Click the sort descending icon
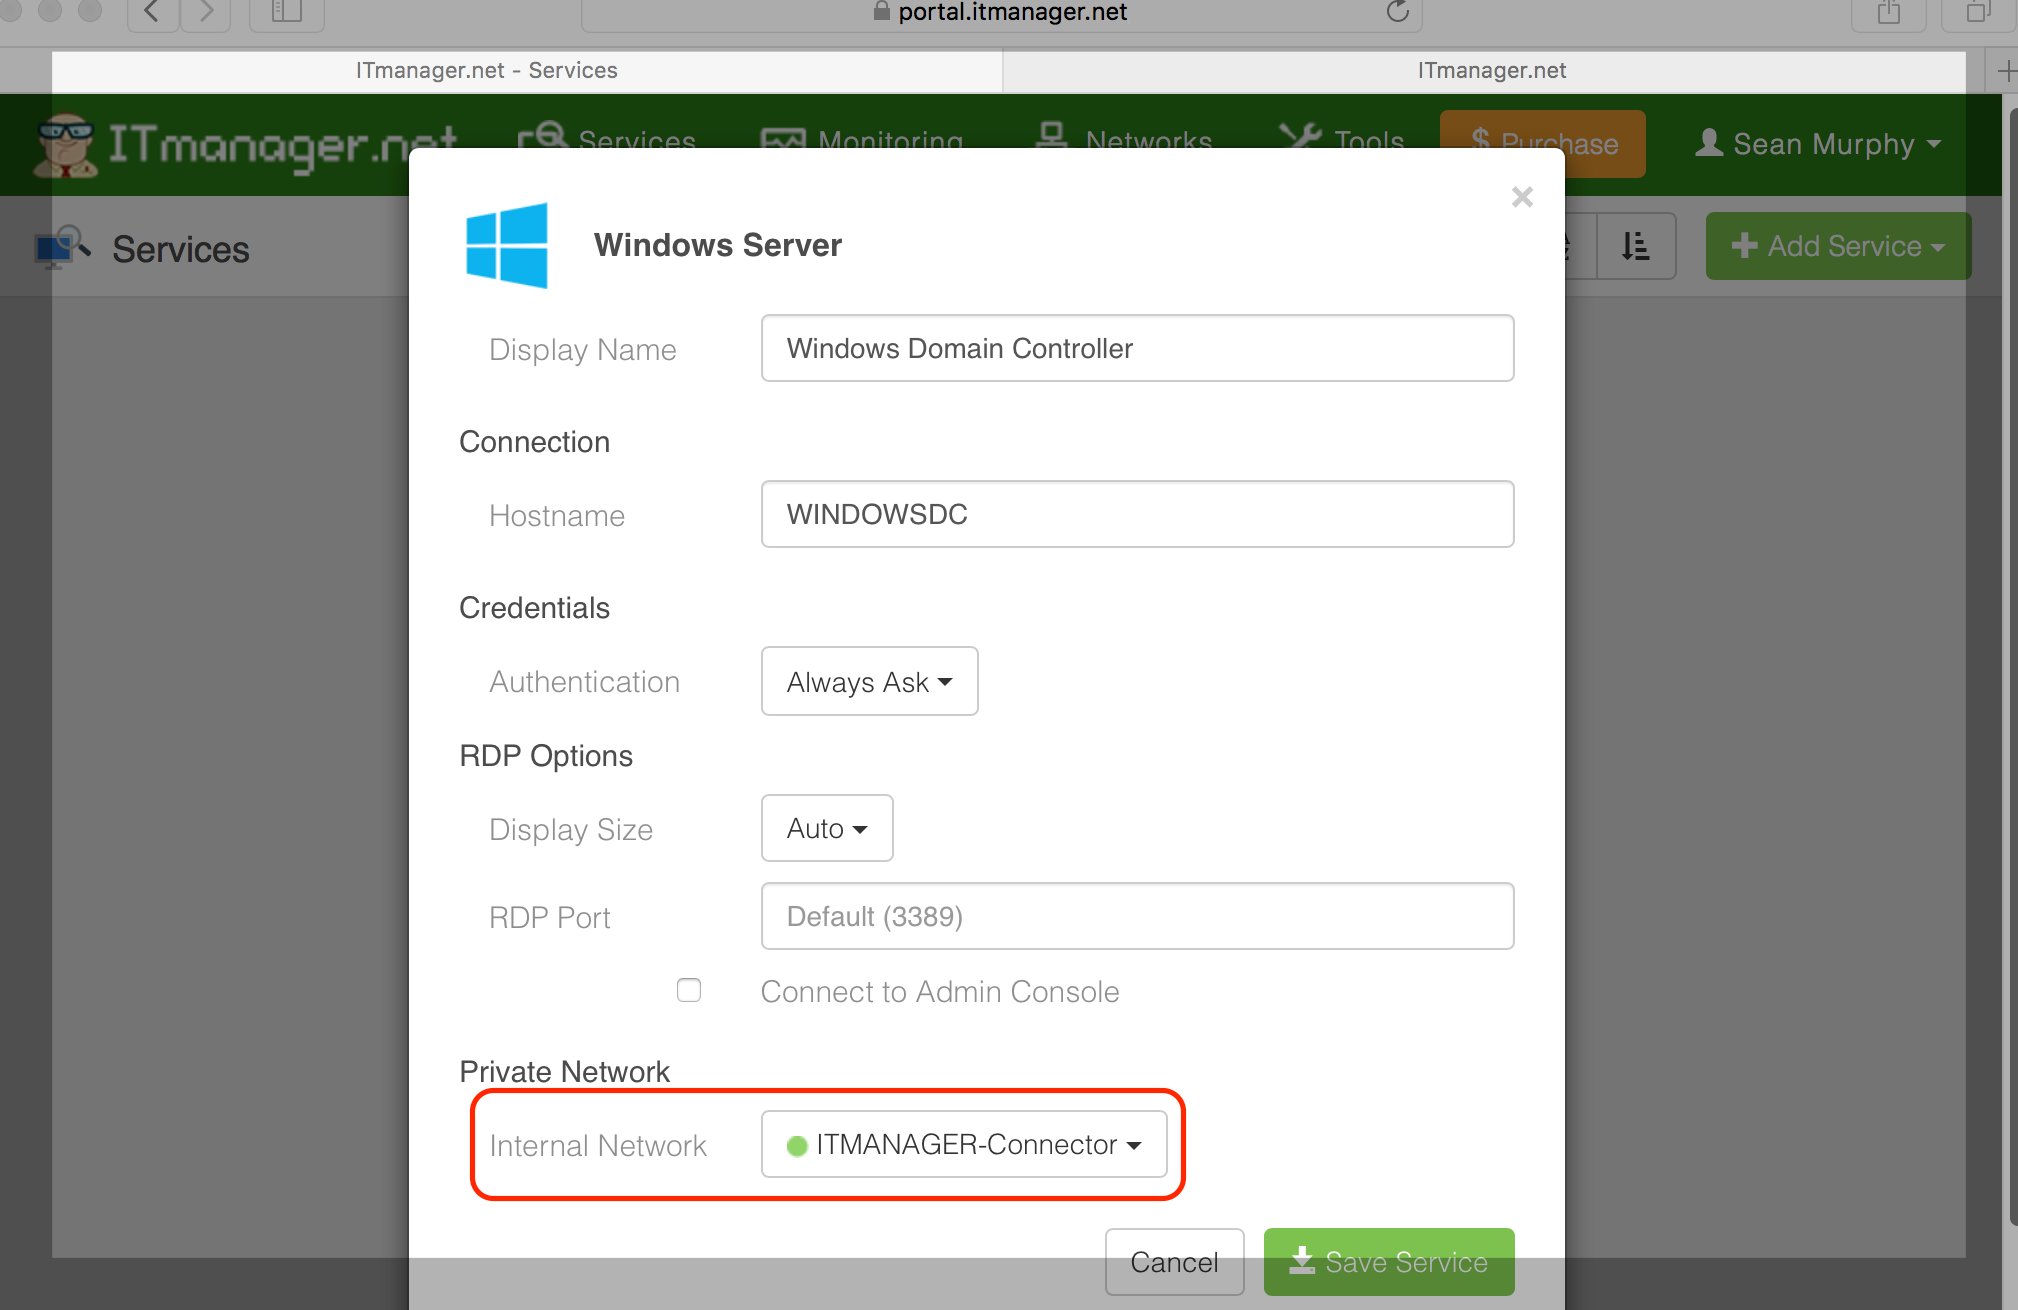This screenshot has width=2018, height=1310. click(x=1636, y=246)
